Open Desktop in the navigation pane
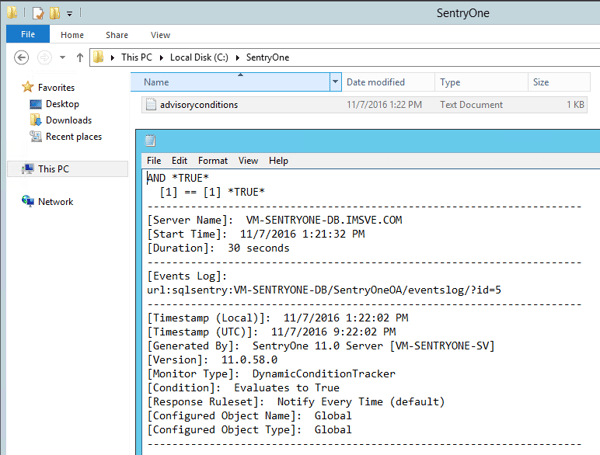600x455 pixels. (62, 104)
